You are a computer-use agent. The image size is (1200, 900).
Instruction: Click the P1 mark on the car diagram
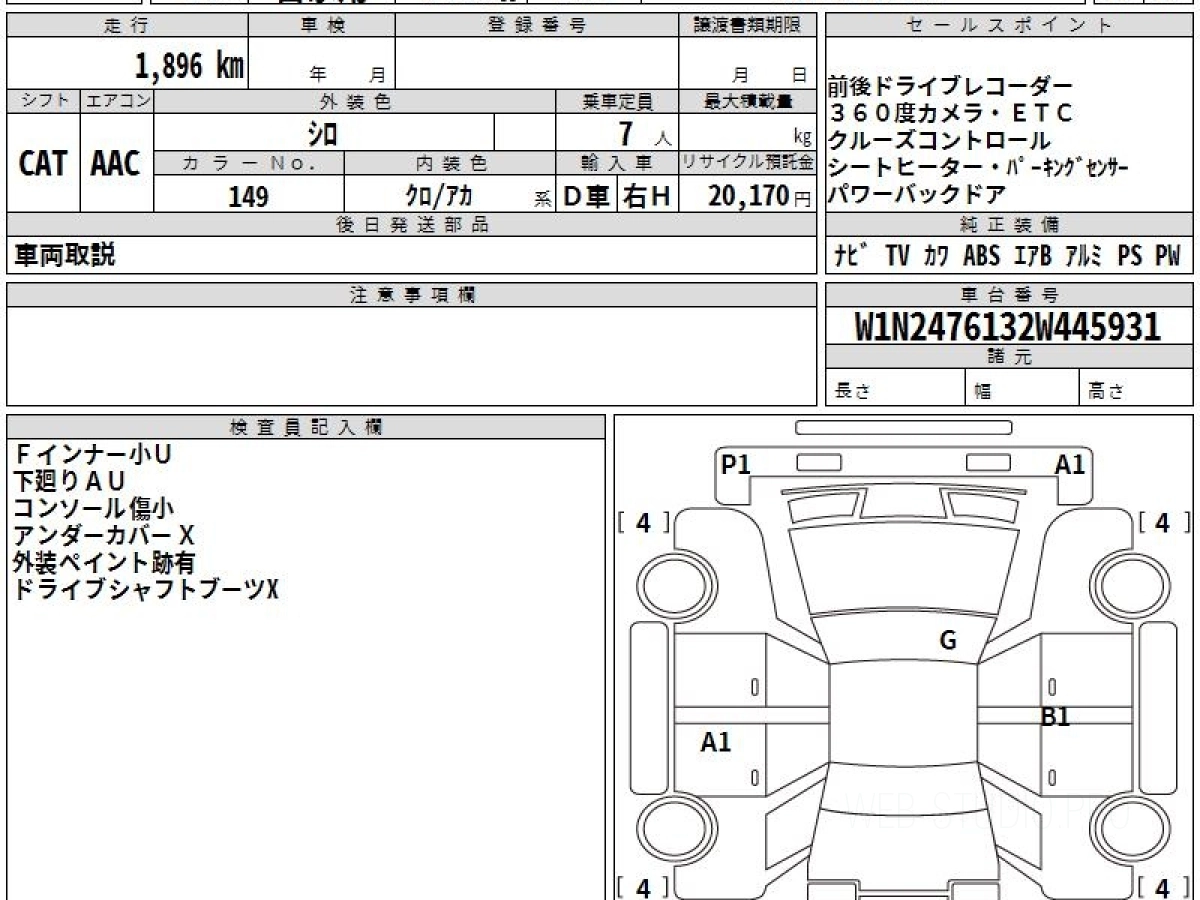736,464
